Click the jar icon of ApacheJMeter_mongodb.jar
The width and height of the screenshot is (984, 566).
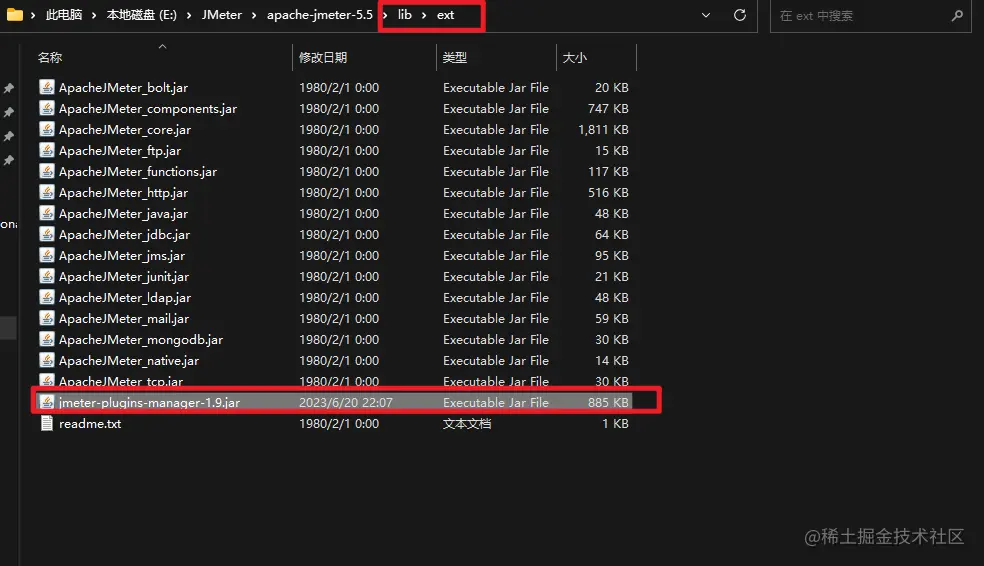(47, 339)
